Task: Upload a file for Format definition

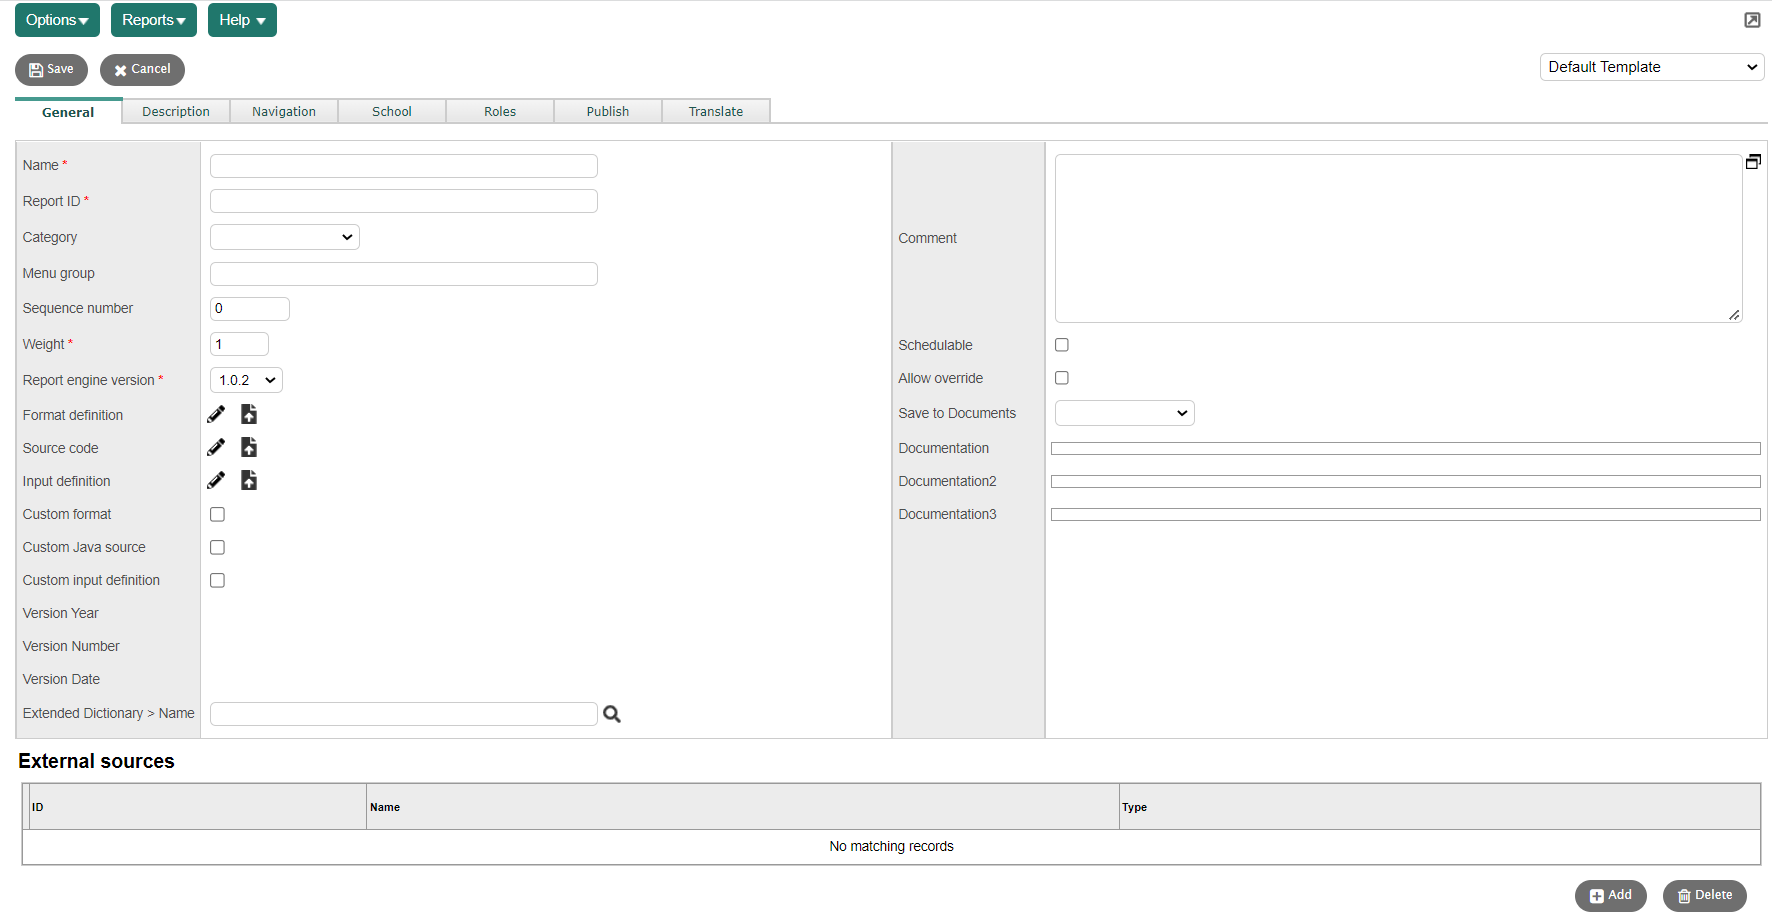Action: (x=249, y=413)
